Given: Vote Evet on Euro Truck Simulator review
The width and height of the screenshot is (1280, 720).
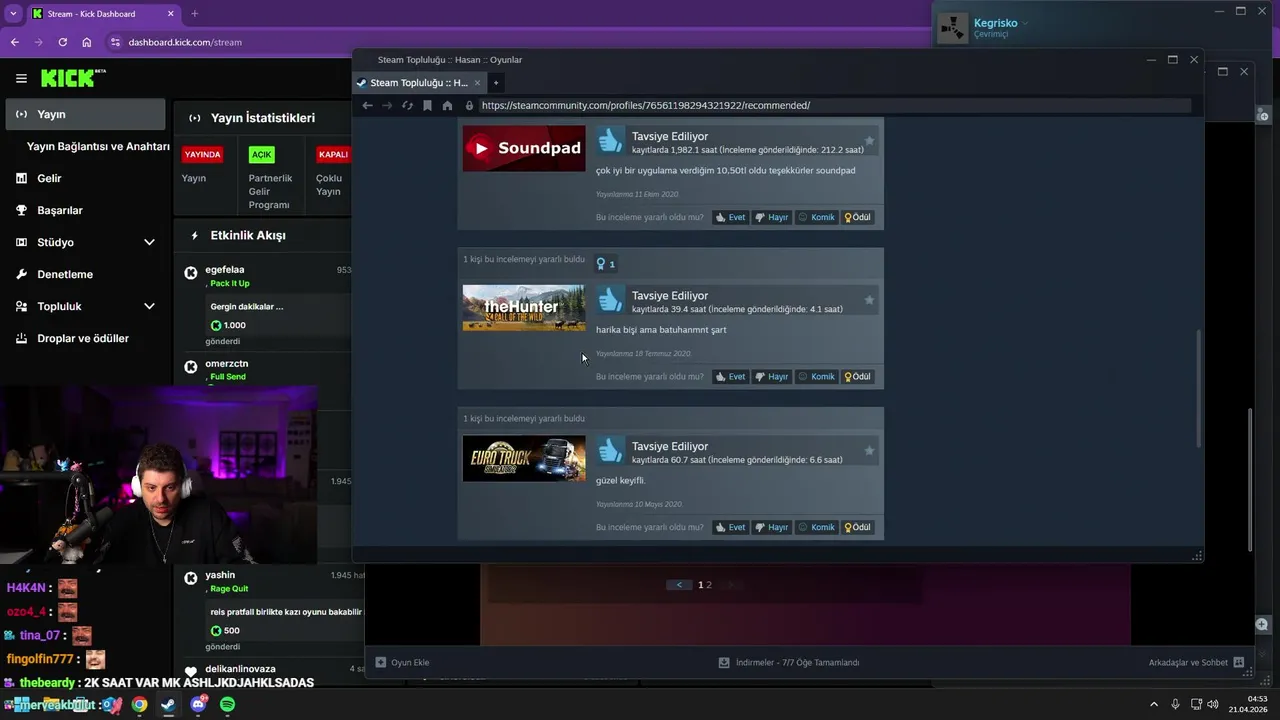Looking at the screenshot, I should pos(730,527).
